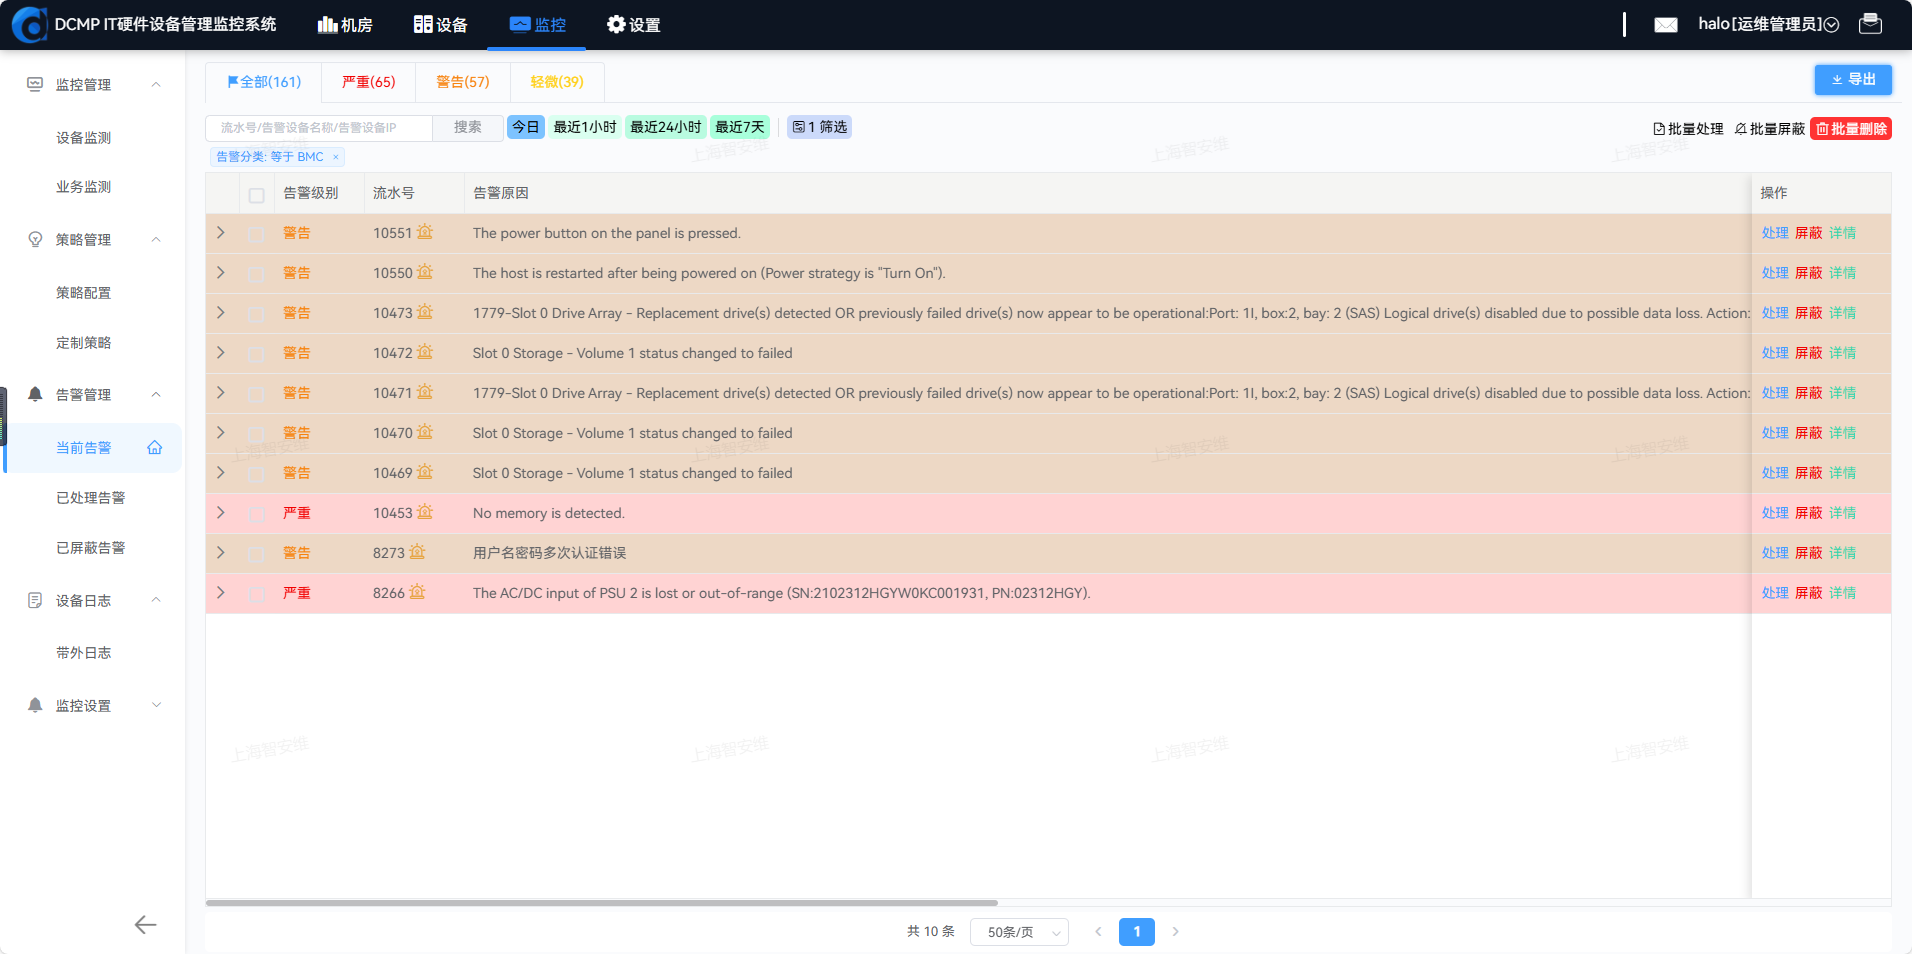Click the 设备日志 document icon in sidebar
The image size is (1912, 954).
[35, 601]
